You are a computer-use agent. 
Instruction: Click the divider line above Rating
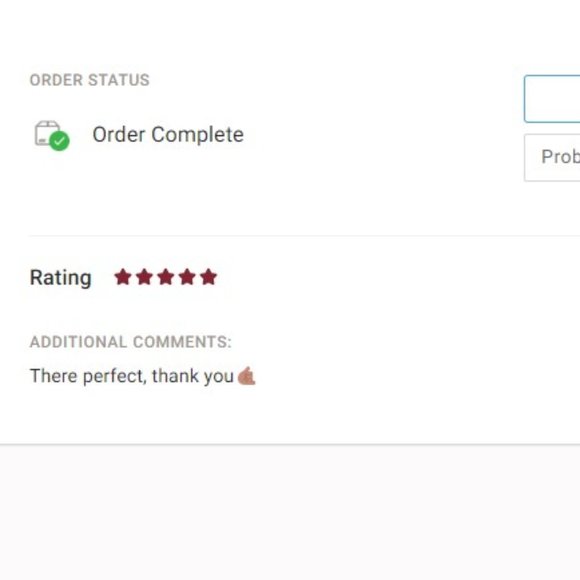pos(304,235)
